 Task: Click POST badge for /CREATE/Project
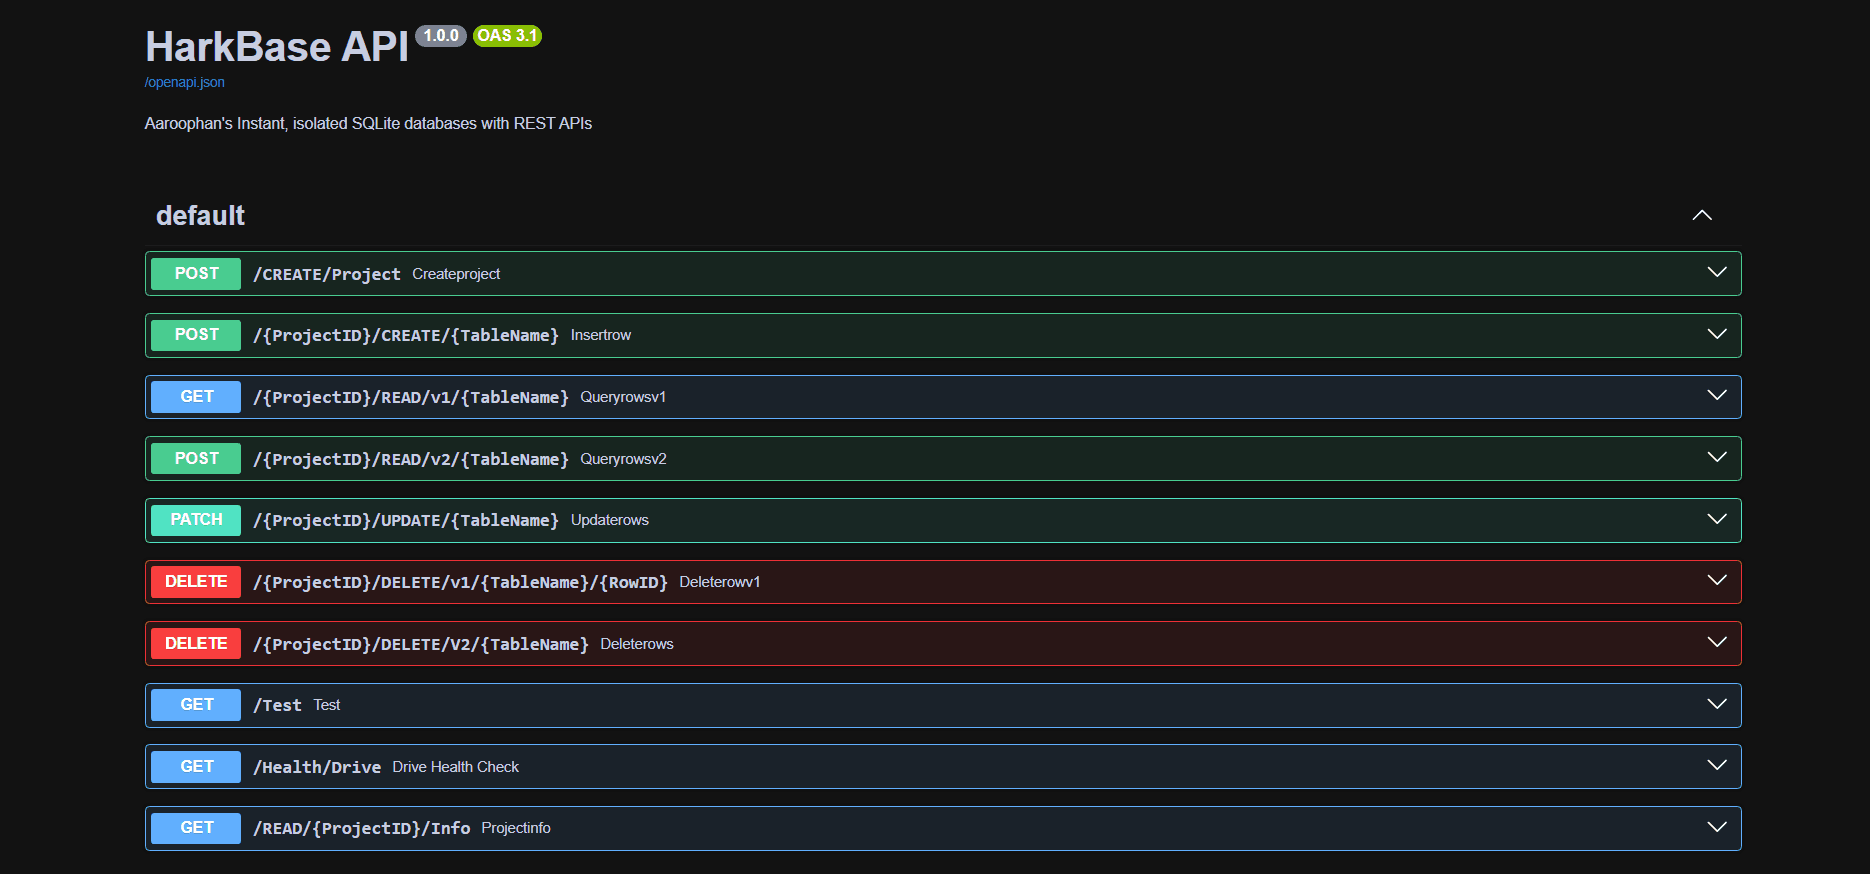coord(196,274)
